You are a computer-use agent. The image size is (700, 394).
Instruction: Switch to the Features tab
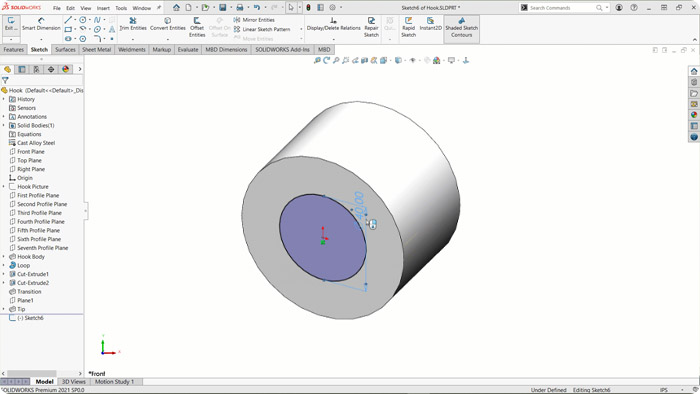pos(13,50)
